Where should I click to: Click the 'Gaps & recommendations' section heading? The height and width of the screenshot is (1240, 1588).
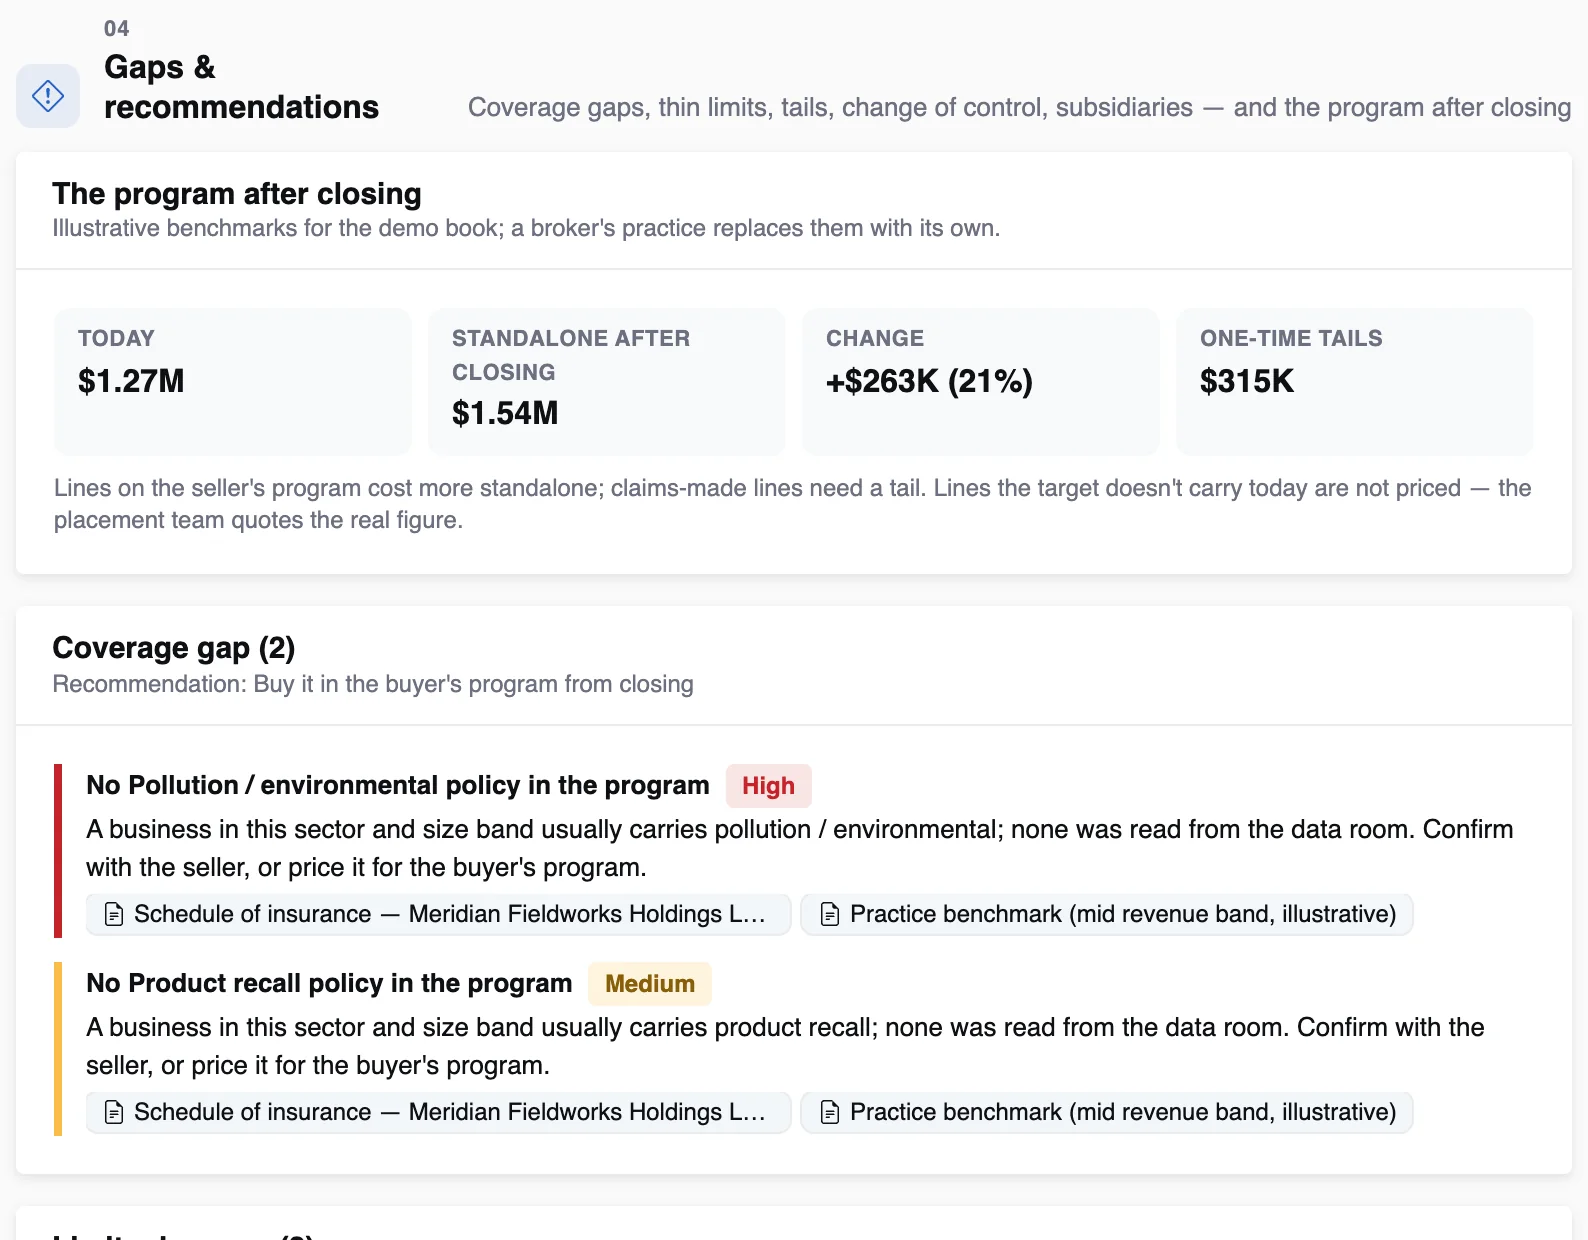pyautogui.click(x=241, y=87)
